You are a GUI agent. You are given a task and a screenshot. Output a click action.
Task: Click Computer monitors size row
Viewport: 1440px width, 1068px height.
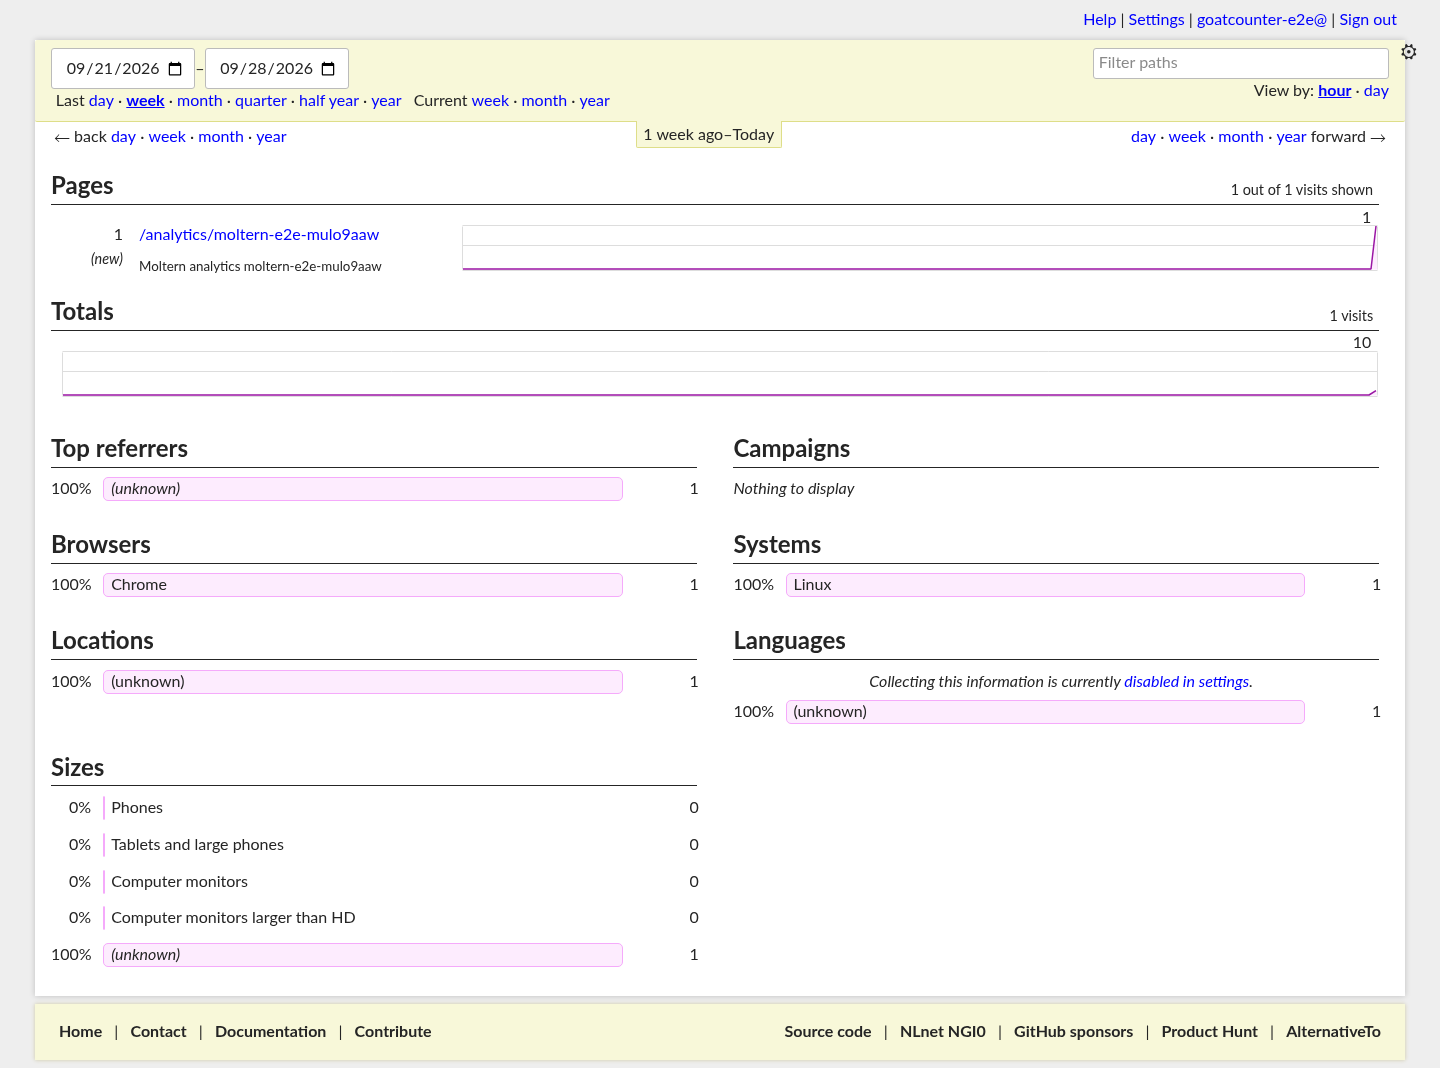(374, 882)
